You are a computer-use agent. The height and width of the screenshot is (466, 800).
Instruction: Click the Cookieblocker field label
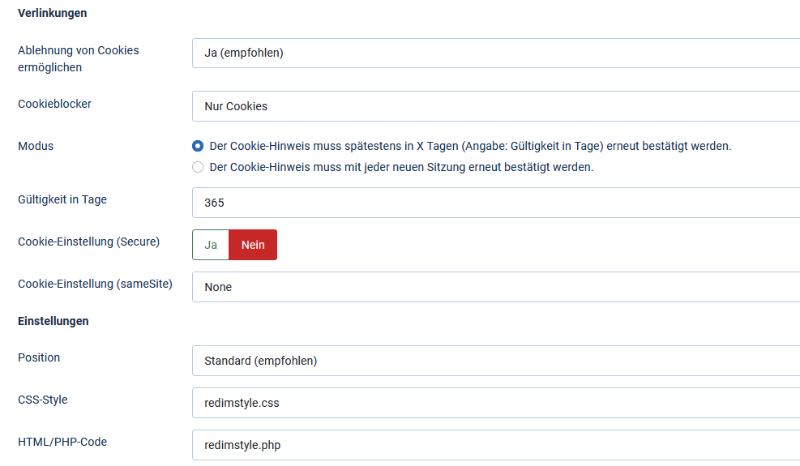point(55,104)
